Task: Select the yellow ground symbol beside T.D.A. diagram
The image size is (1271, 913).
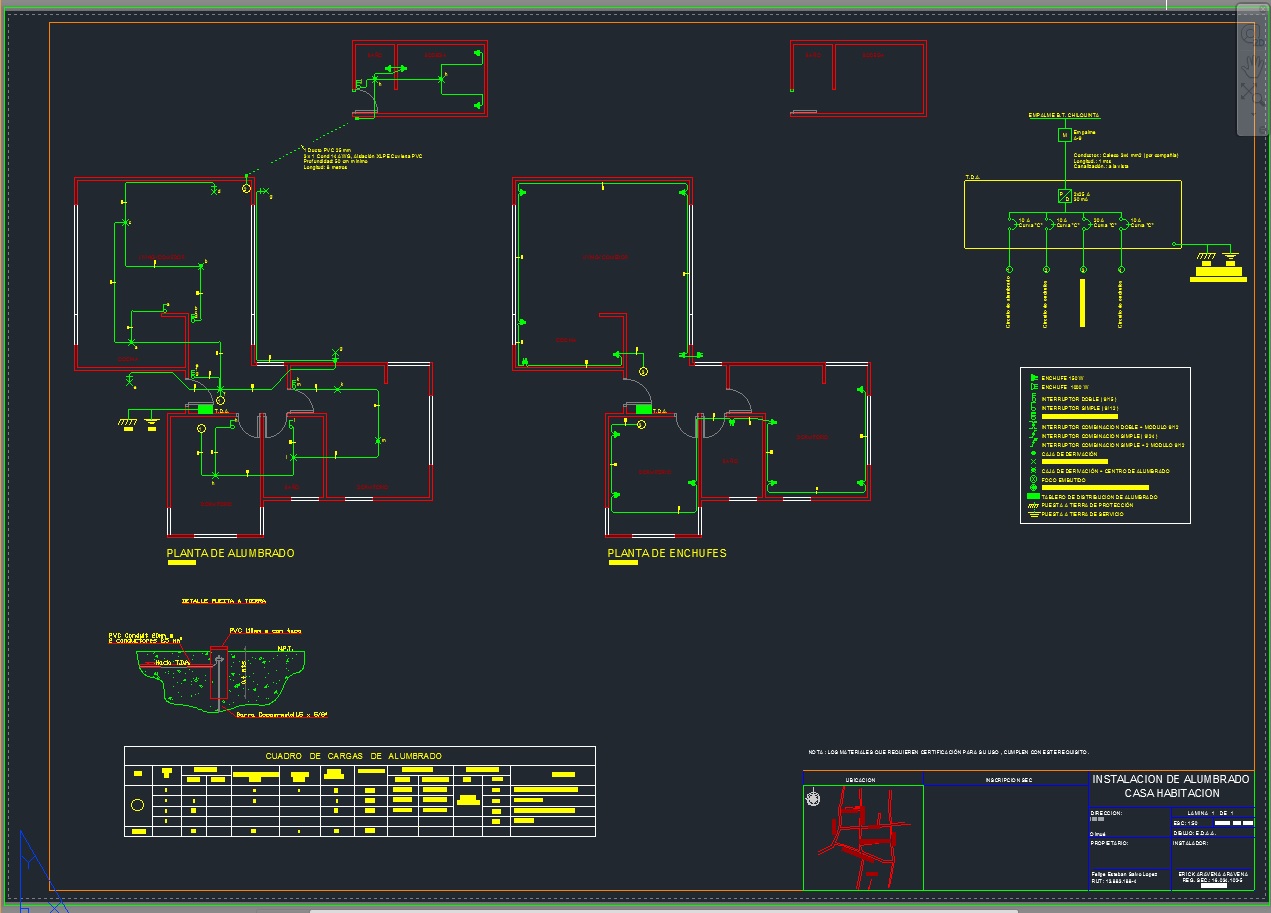Action: pos(1217,265)
